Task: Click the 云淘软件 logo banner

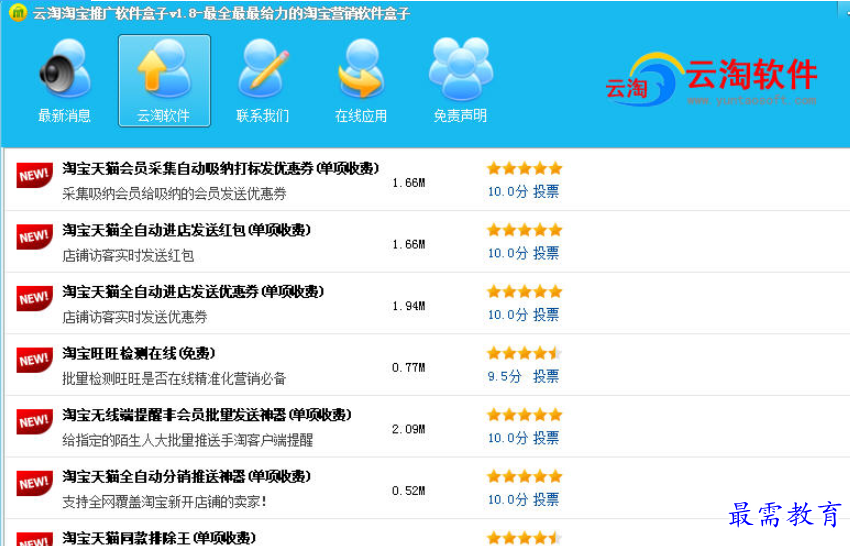Action: pos(711,80)
